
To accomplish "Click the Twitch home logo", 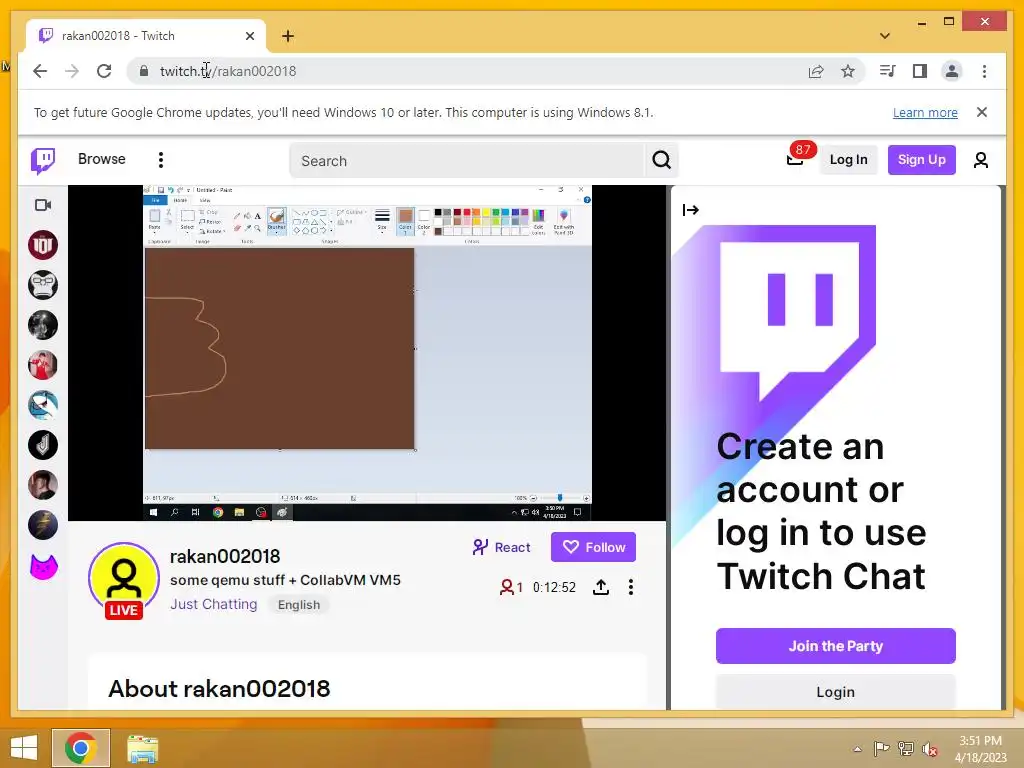I will click(x=43, y=160).
